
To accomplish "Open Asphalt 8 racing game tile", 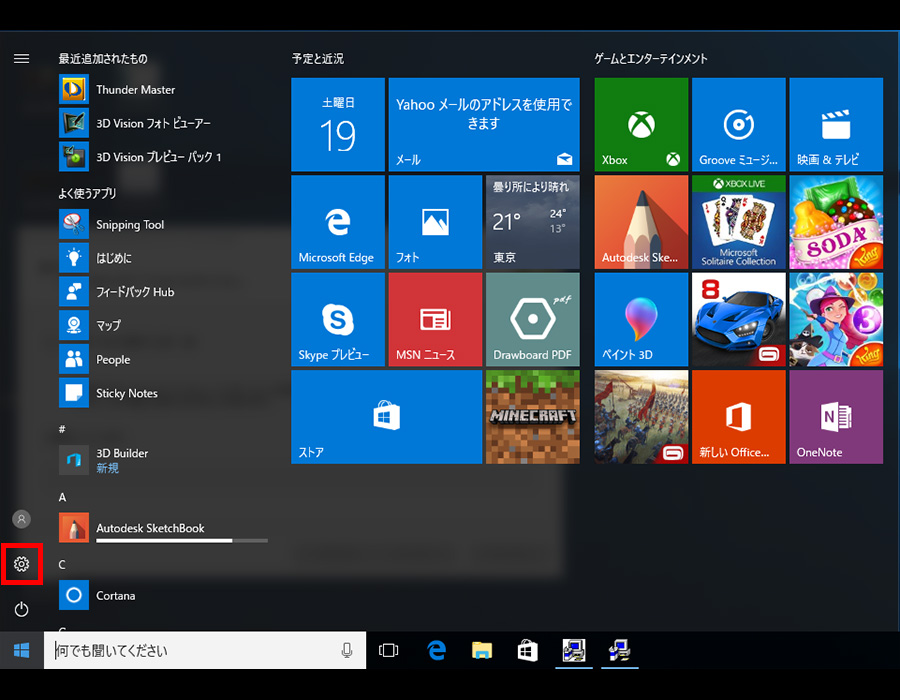I will pyautogui.click(x=739, y=320).
